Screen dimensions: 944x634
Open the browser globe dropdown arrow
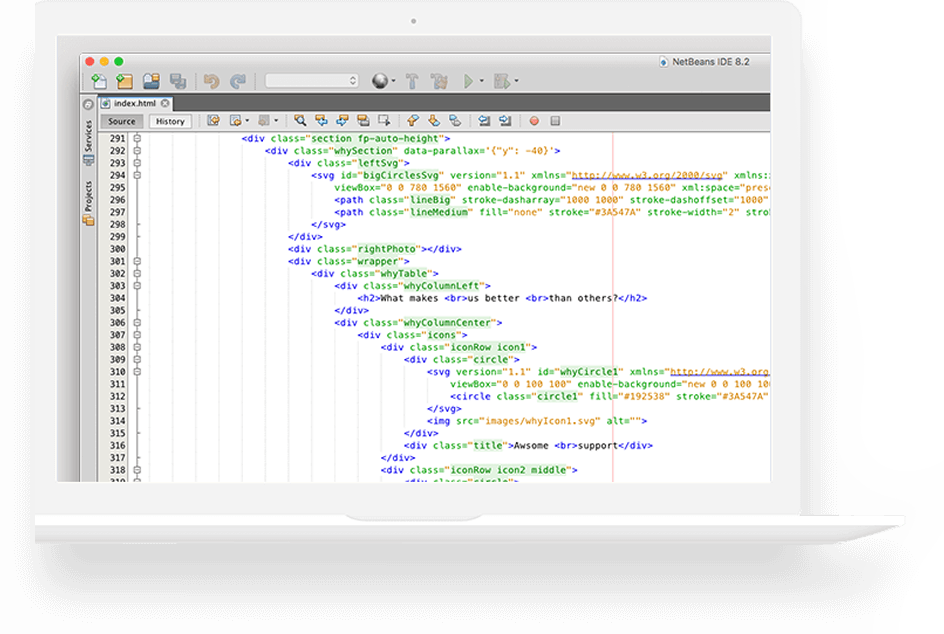[393, 82]
